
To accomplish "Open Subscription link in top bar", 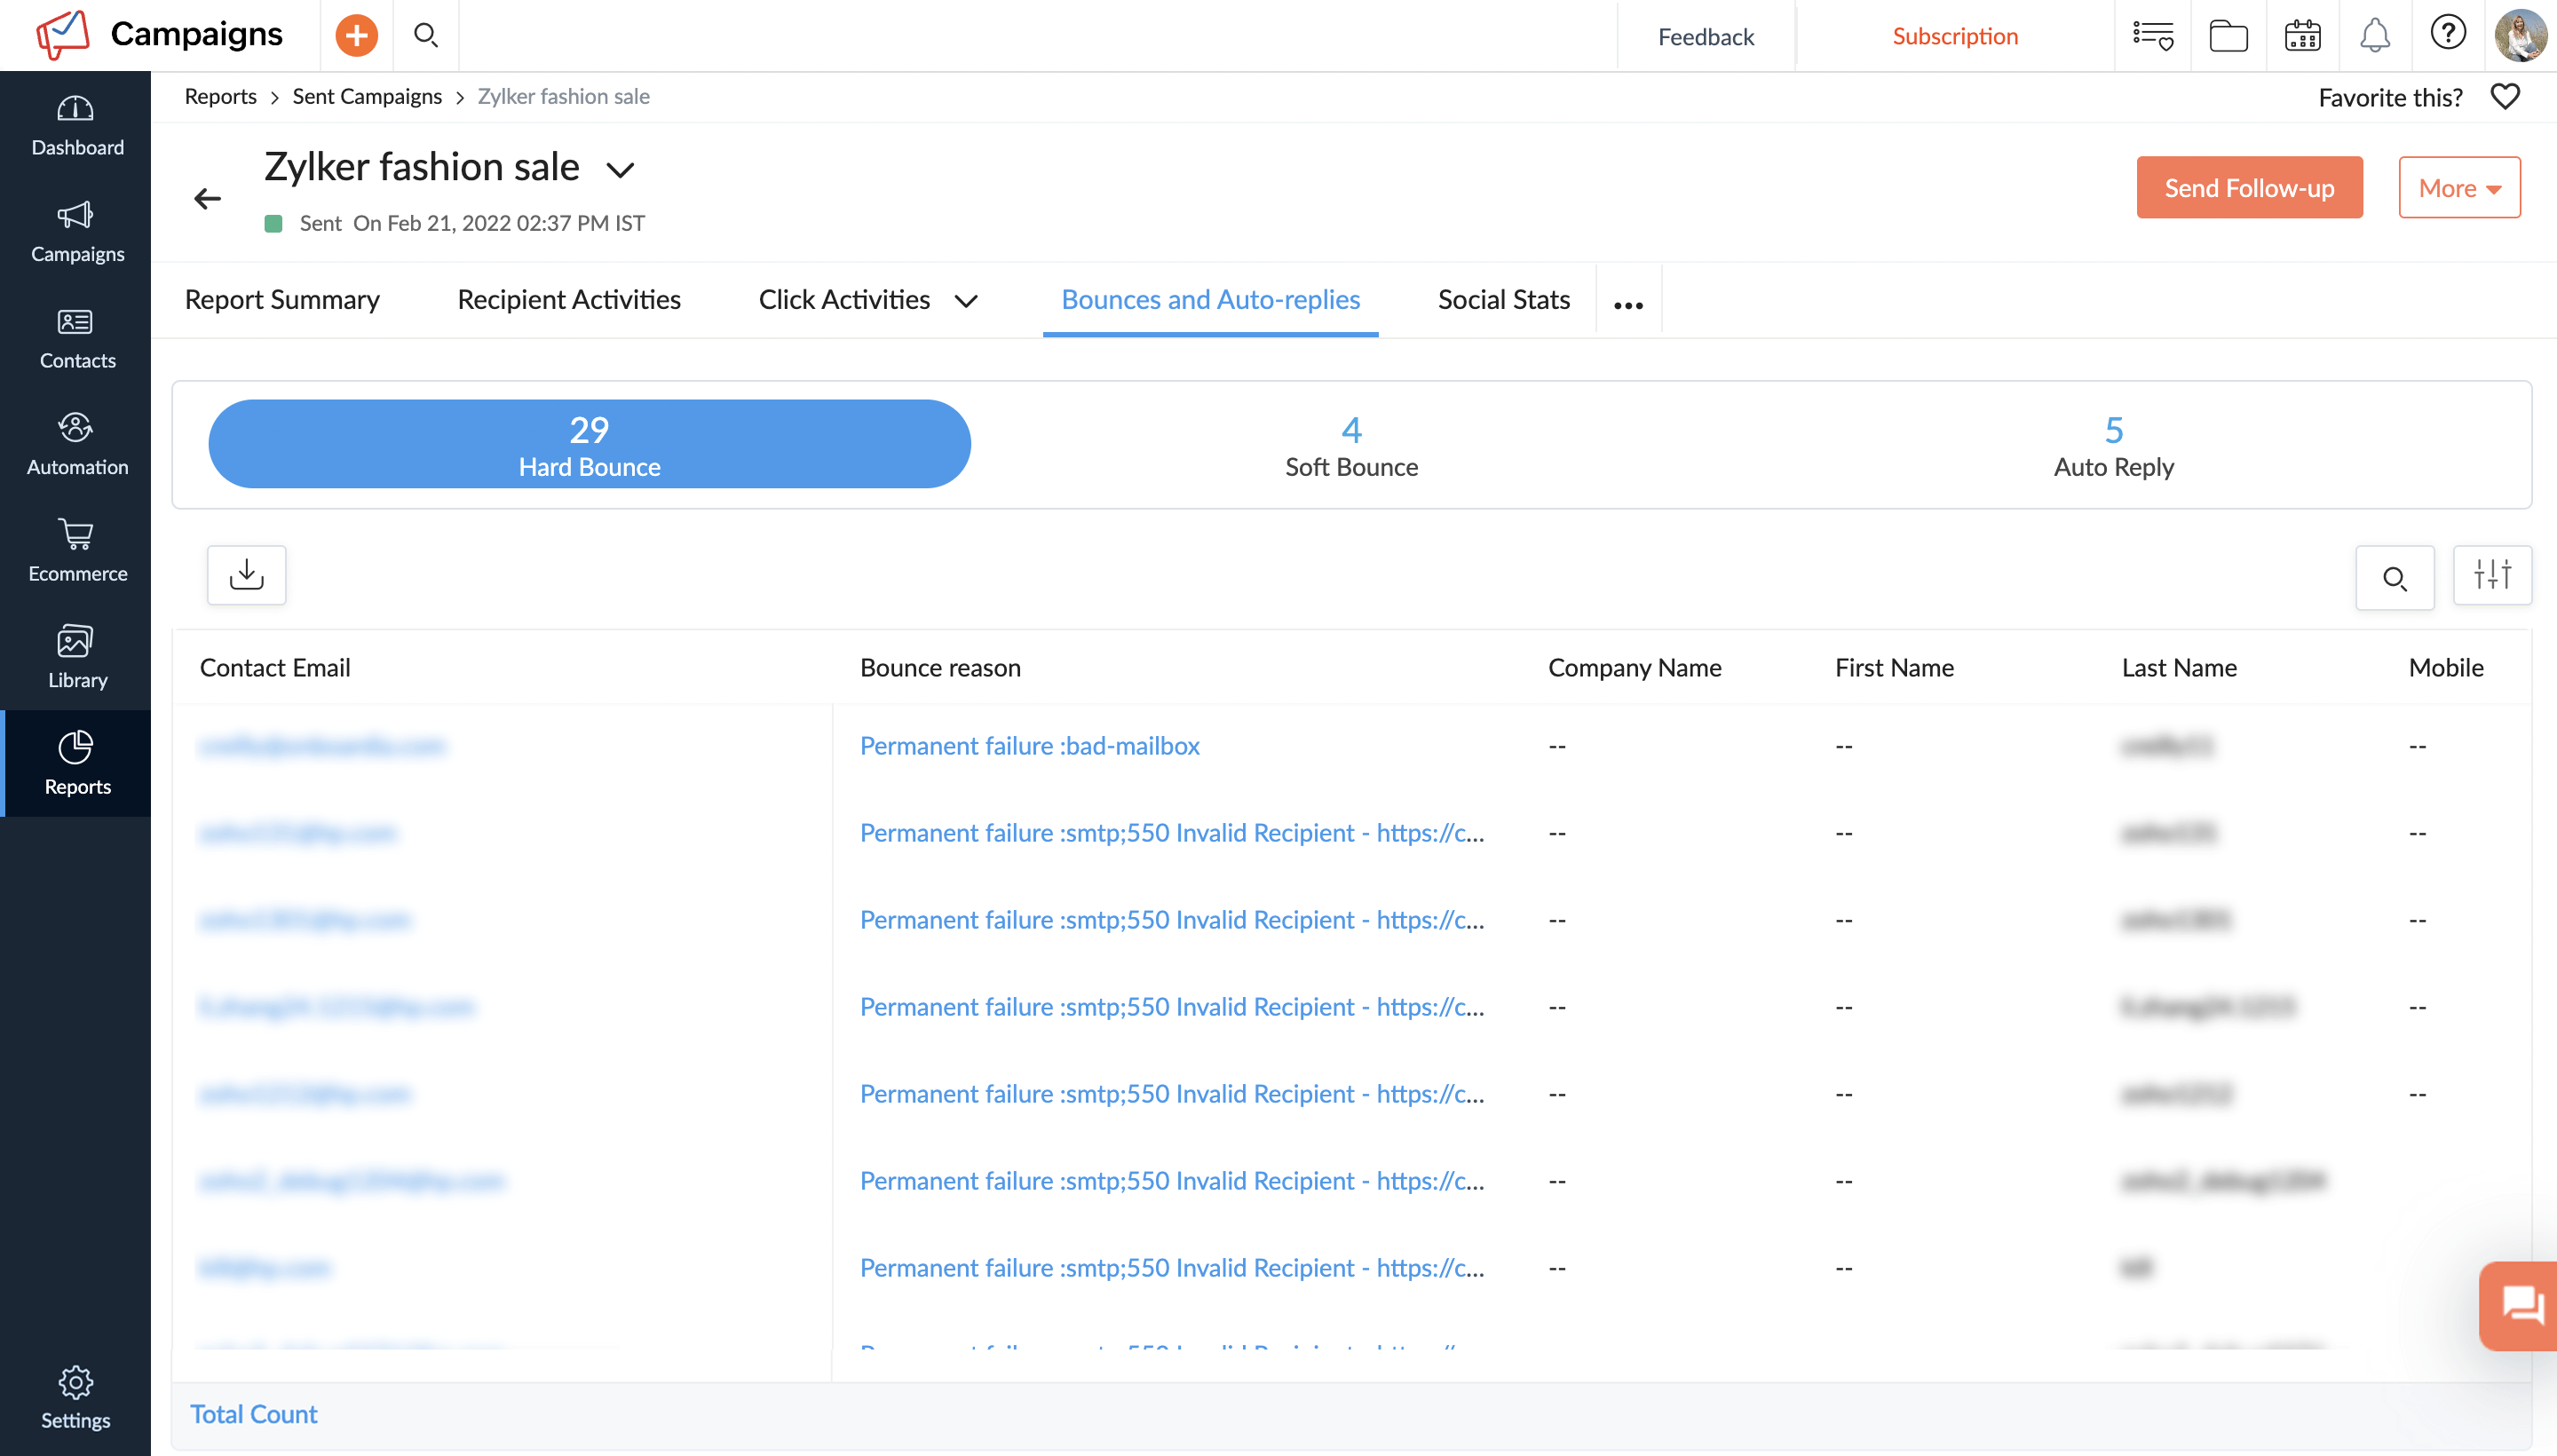I will [1954, 36].
